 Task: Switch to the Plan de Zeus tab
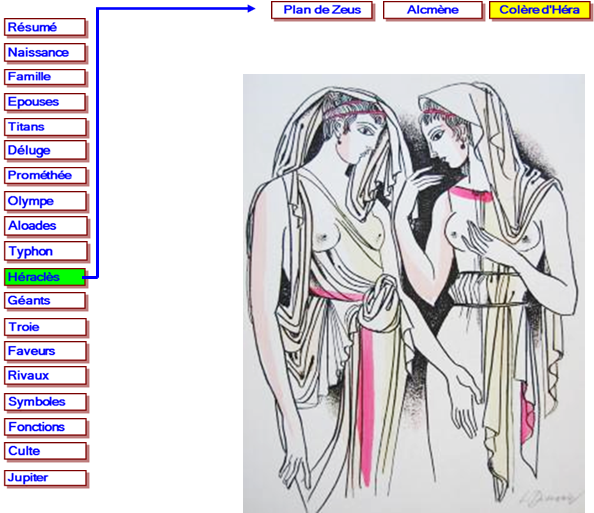(x=322, y=10)
